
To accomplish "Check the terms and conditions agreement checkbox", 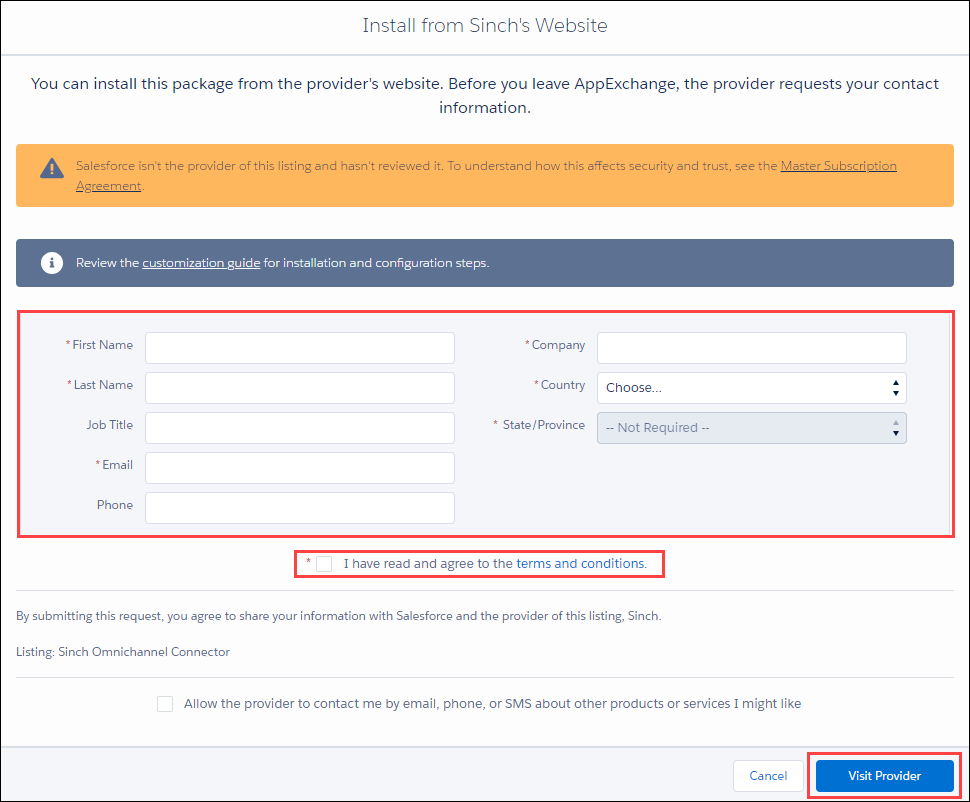I will pyautogui.click(x=324, y=563).
